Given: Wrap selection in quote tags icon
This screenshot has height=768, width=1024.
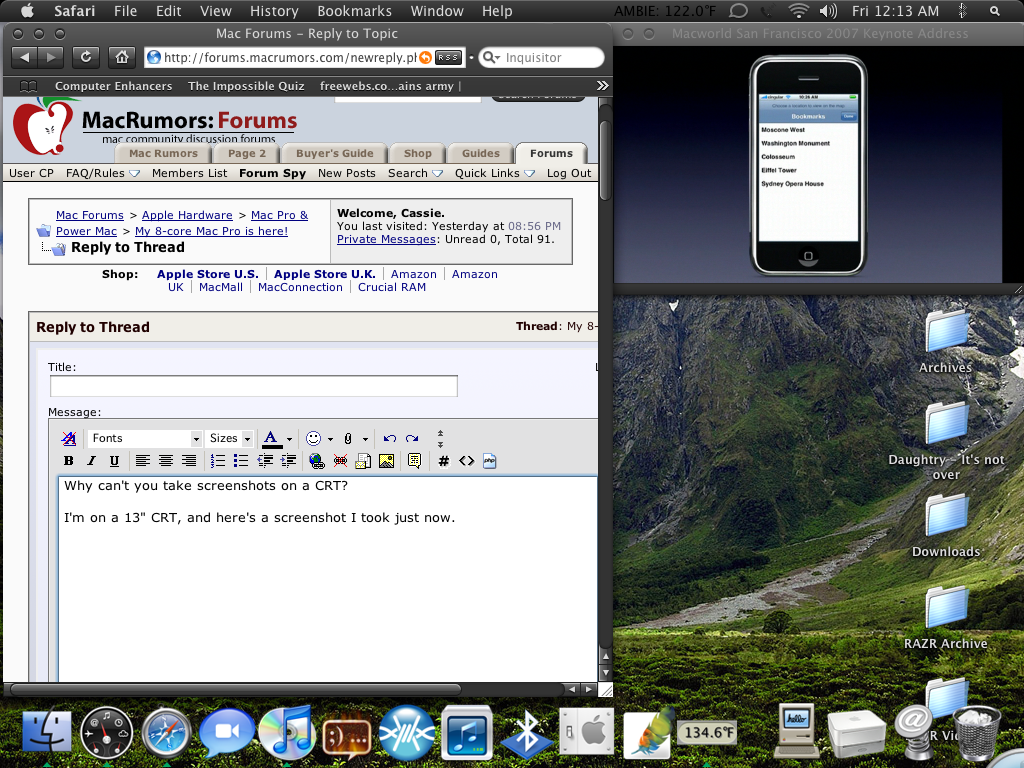Looking at the screenshot, I should point(414,461).
